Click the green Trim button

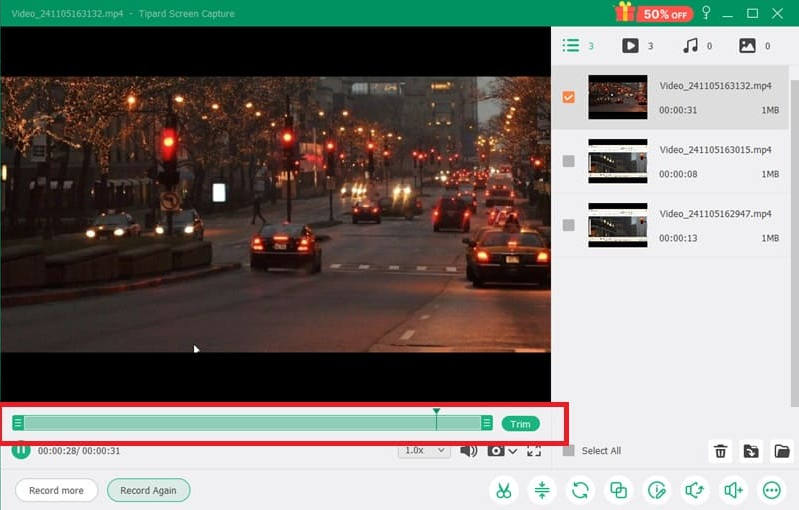[x=520, y=424]
